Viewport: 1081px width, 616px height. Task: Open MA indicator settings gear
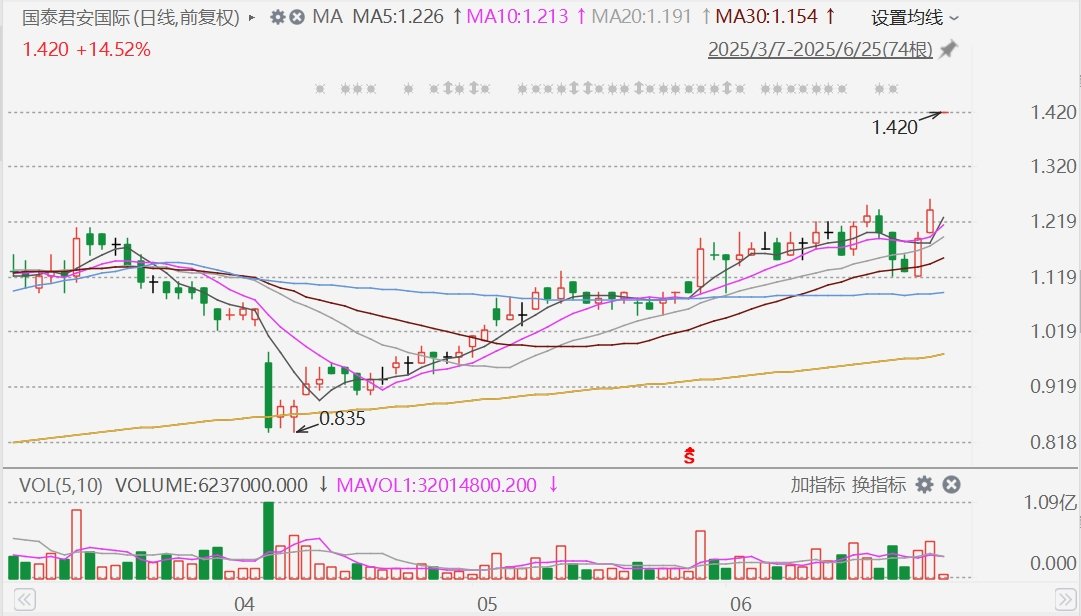tap(277, 17)
